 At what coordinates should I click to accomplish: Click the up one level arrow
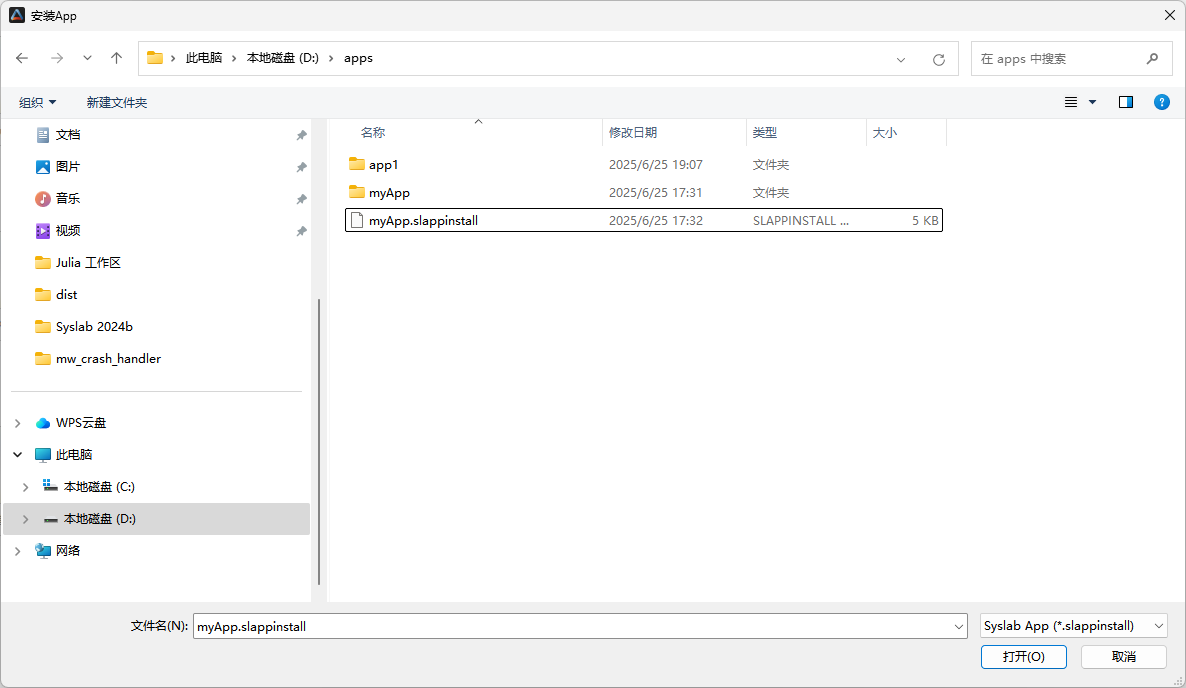pyautogui.click(x=116, y=58)
